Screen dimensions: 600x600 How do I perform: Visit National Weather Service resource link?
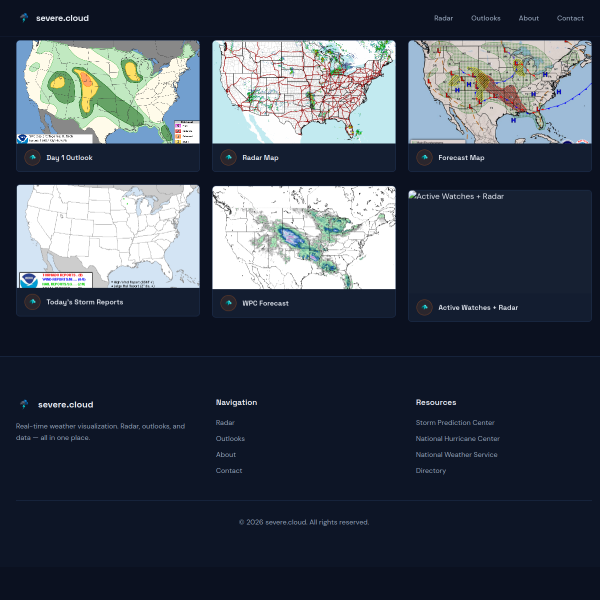click(x=457, y=455)
